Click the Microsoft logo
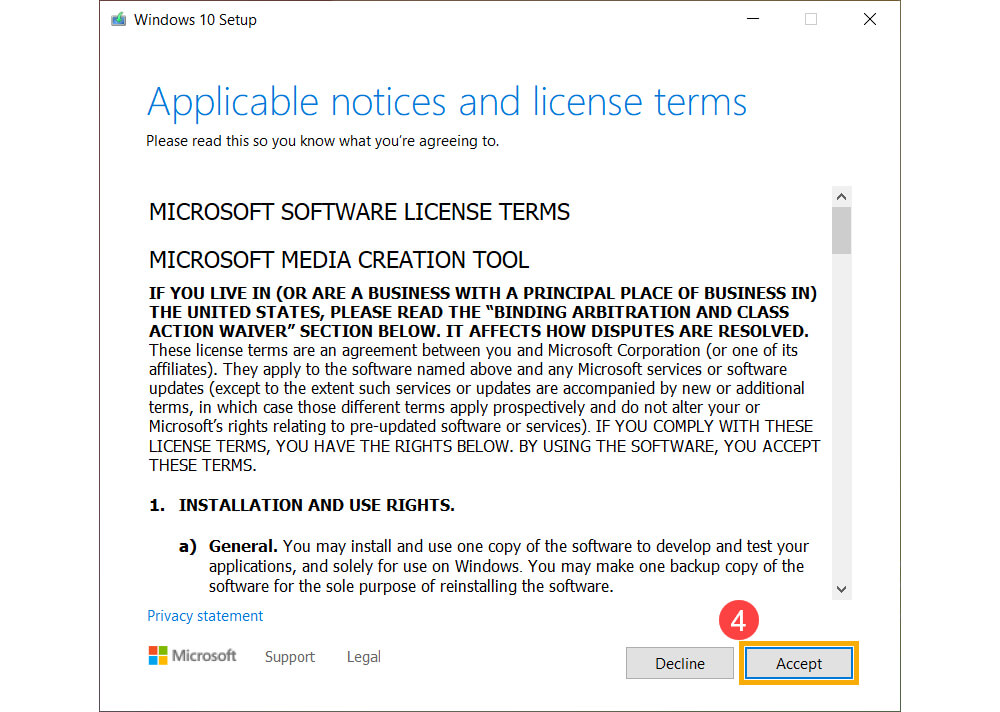 (192, 655)
